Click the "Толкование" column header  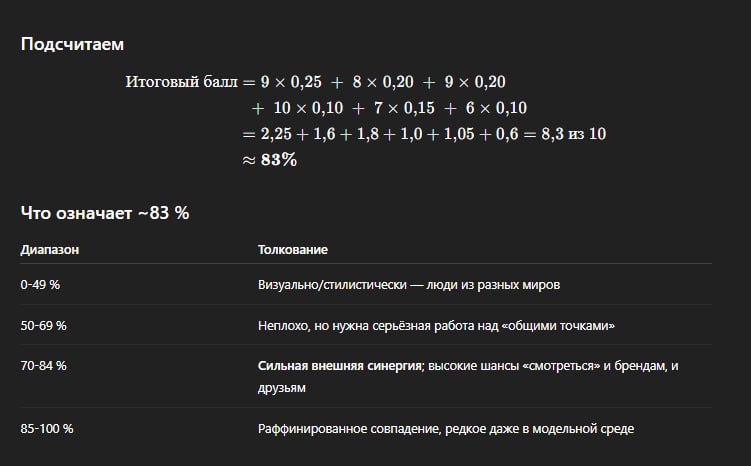click(293, 250)
